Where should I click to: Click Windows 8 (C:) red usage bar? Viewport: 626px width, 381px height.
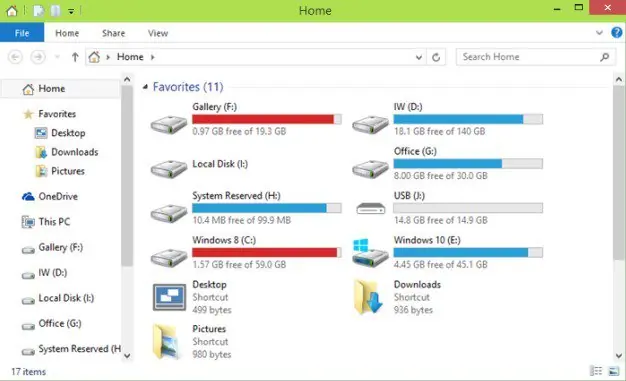click(x=267, y=252)
